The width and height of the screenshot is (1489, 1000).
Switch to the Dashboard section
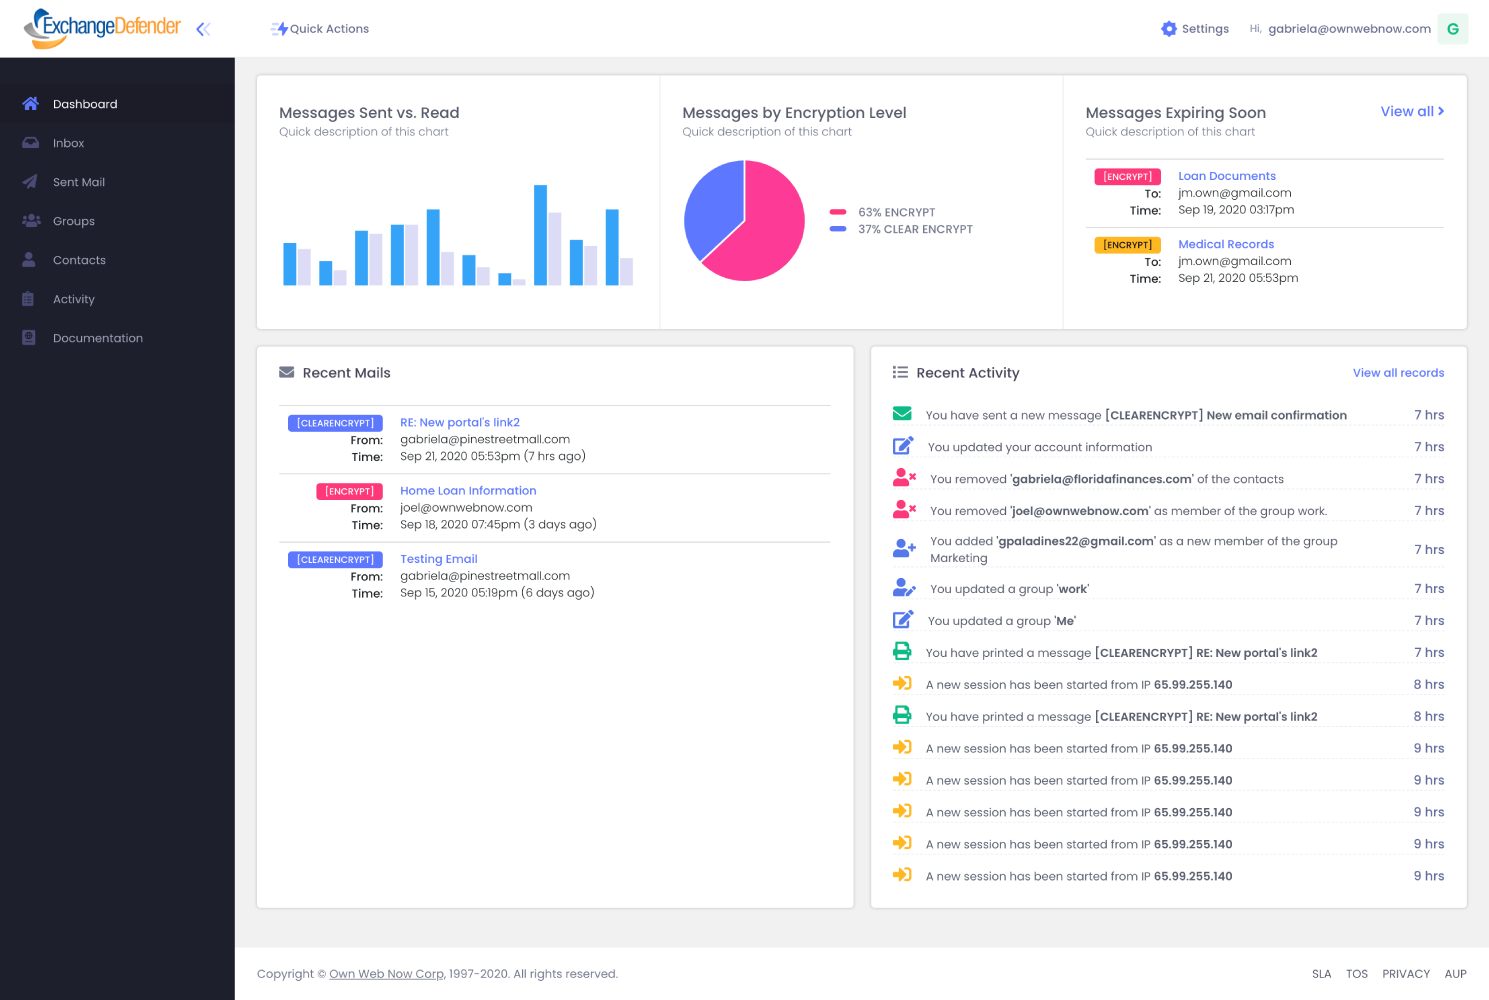pyautogui.click(x=85, y=103)
